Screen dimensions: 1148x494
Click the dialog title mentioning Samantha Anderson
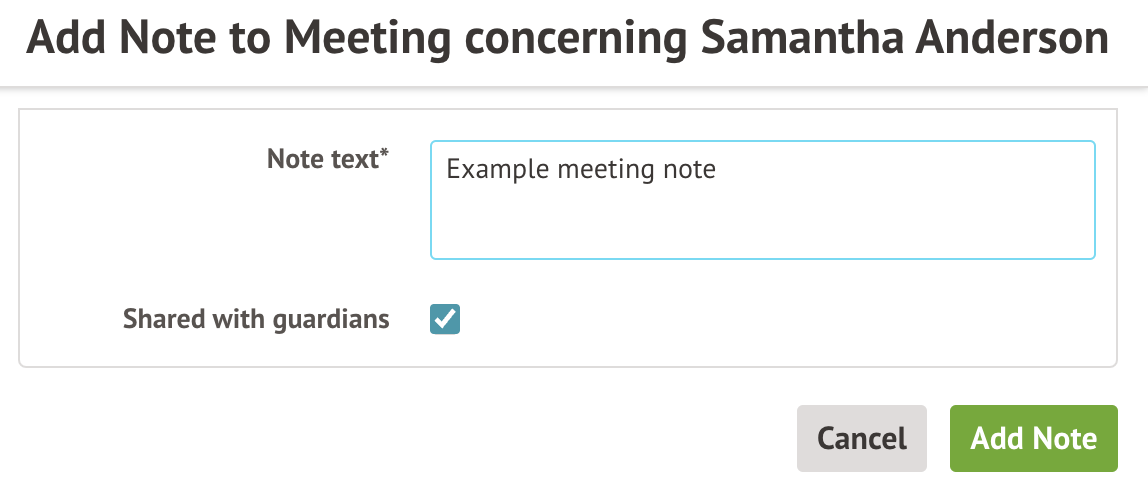tap(567, 39)
